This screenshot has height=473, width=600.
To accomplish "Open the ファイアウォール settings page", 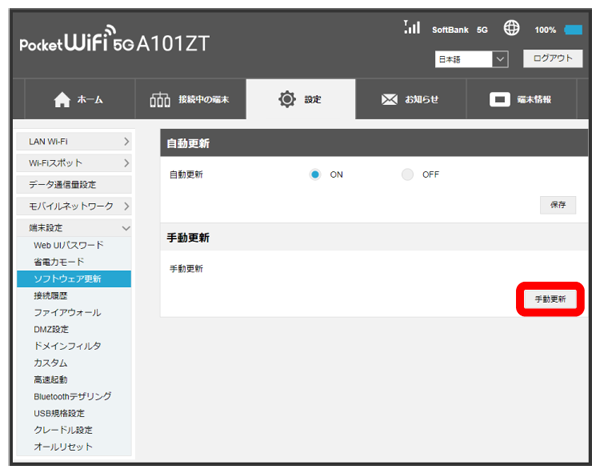I will 67,312.
